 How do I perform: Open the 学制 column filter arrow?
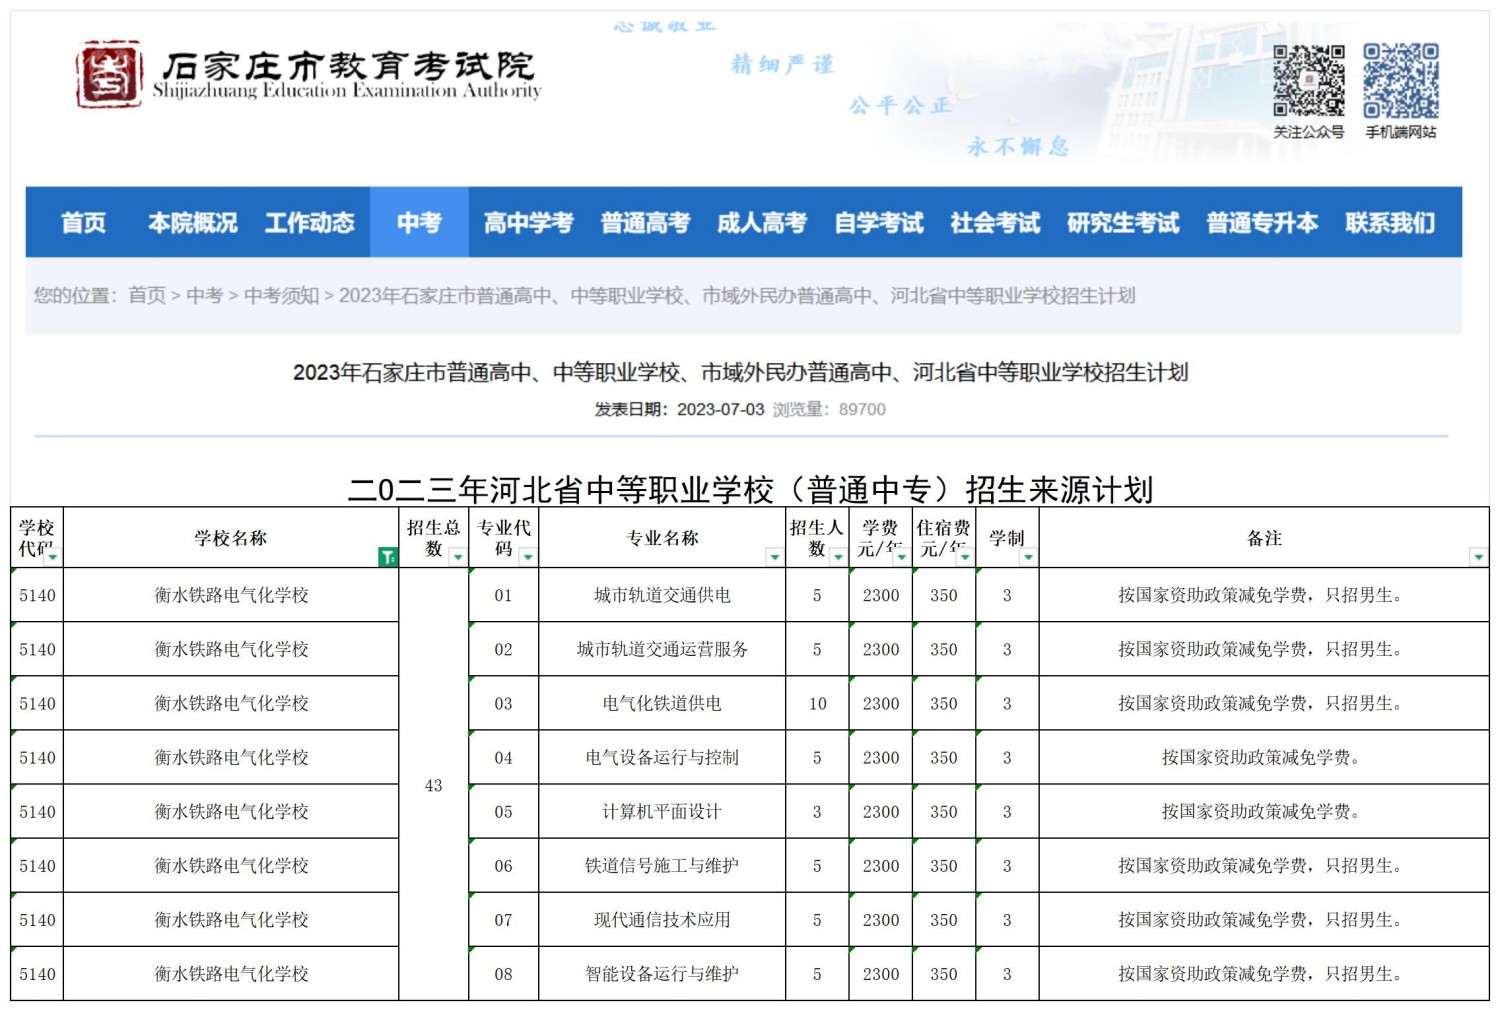pos(1027,557)
